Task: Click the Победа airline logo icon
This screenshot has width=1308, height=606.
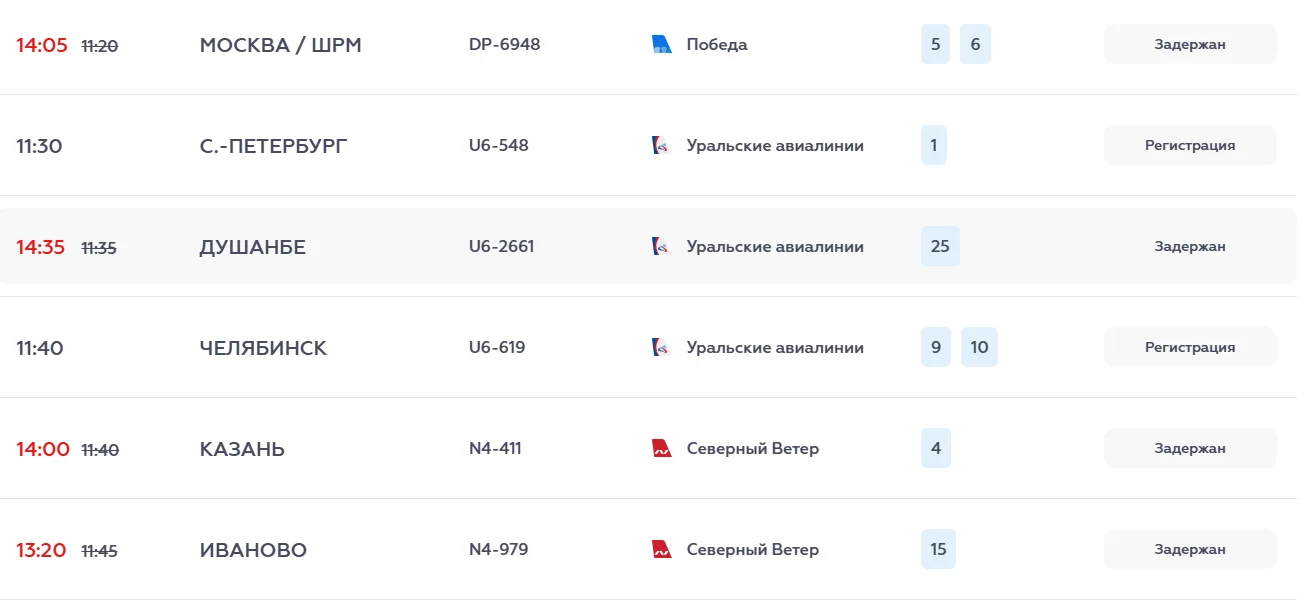Action: click(662, 44)
